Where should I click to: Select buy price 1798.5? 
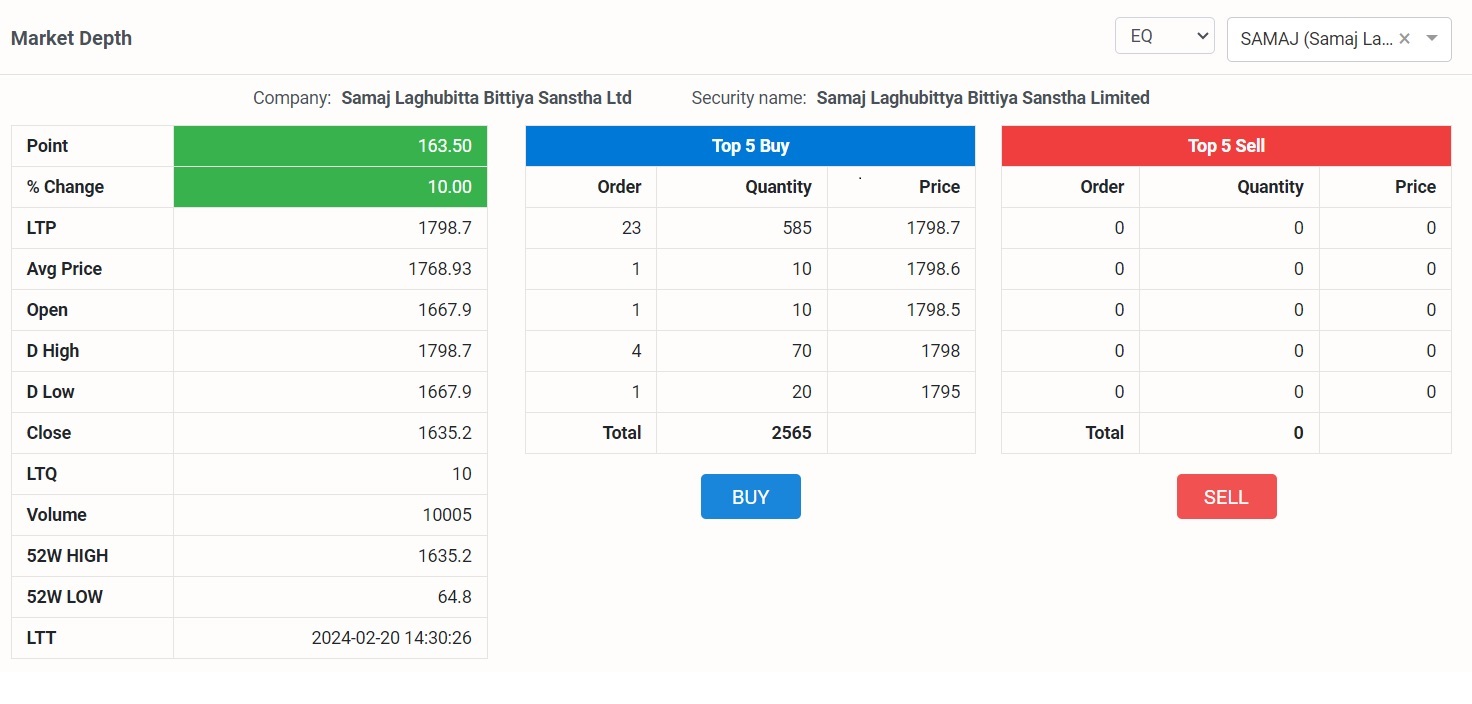coord(933,310)
